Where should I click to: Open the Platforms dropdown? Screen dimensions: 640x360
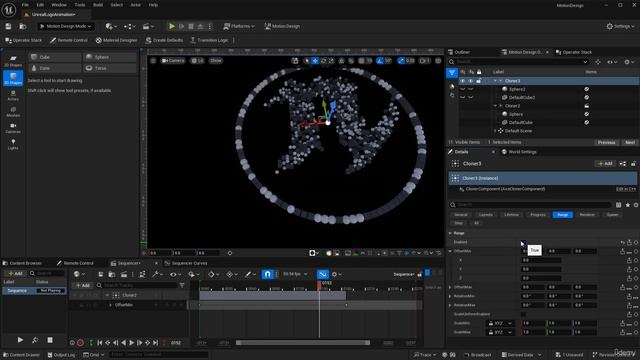tap(239, 26)
